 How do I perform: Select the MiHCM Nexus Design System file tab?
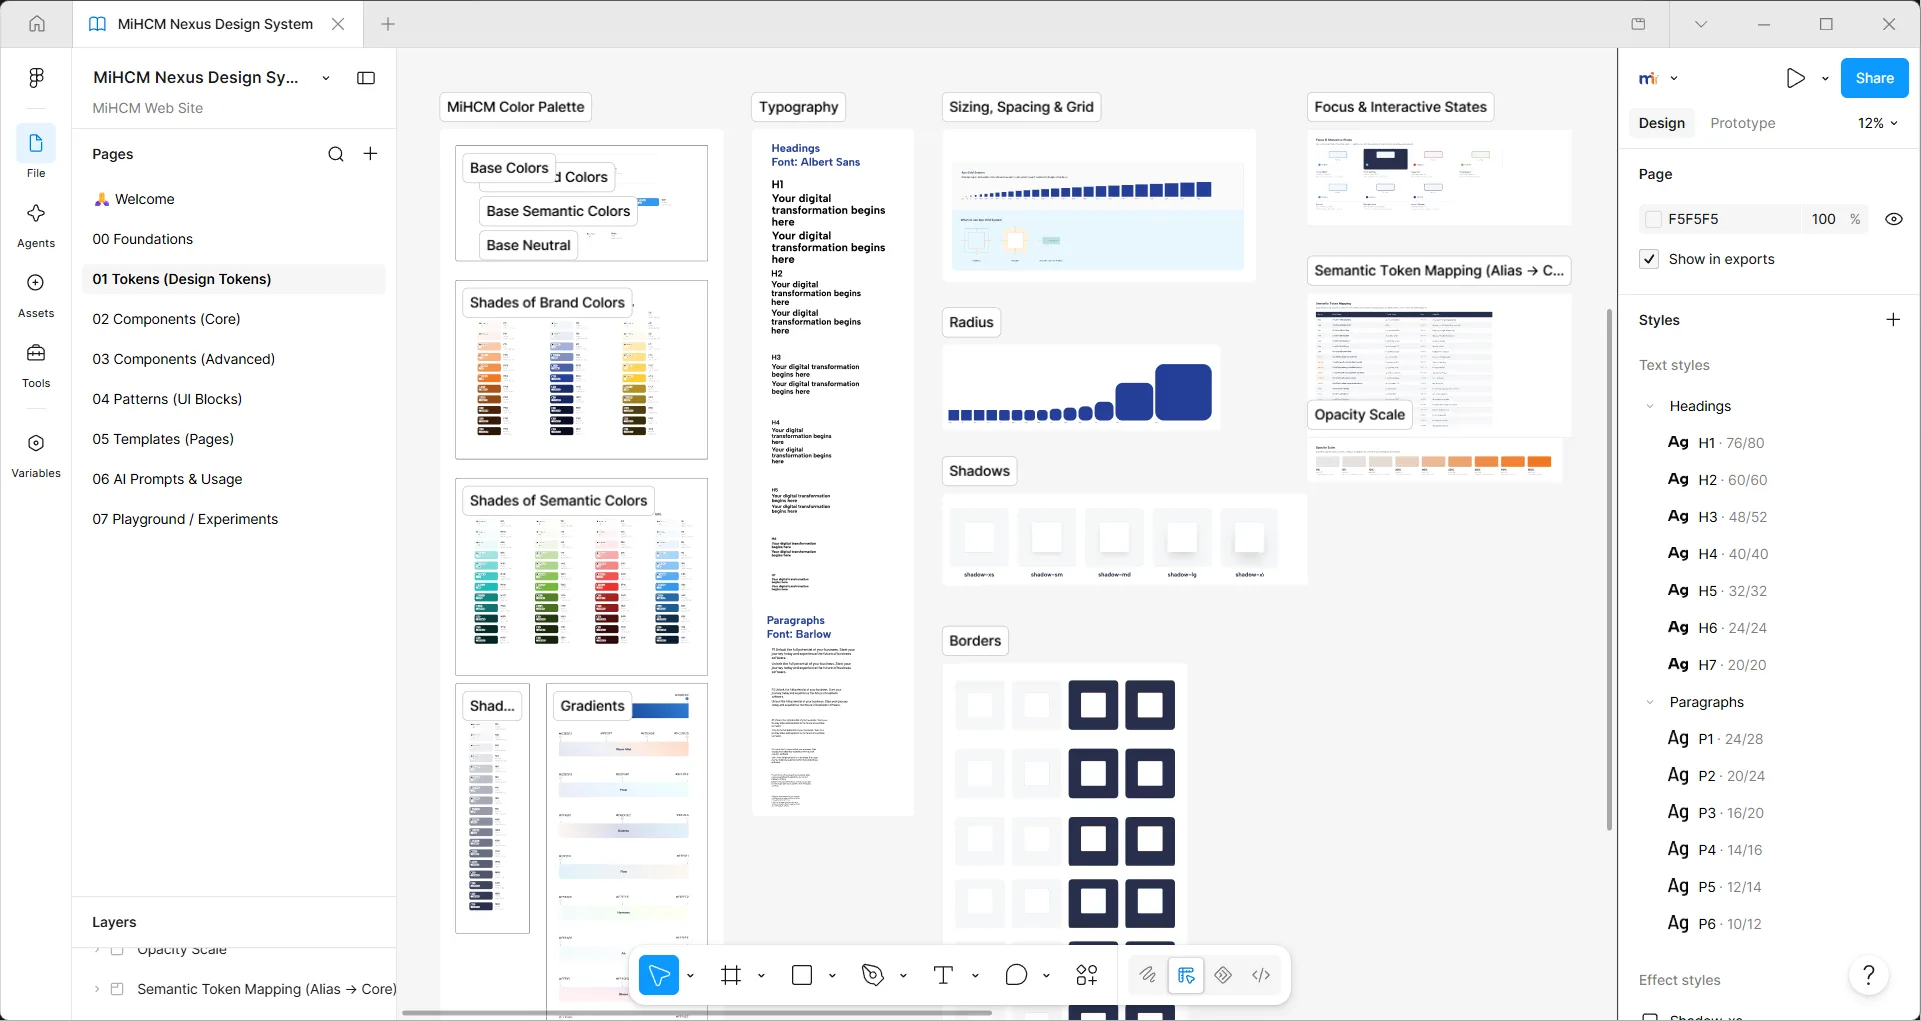click(x=215, y=24)
